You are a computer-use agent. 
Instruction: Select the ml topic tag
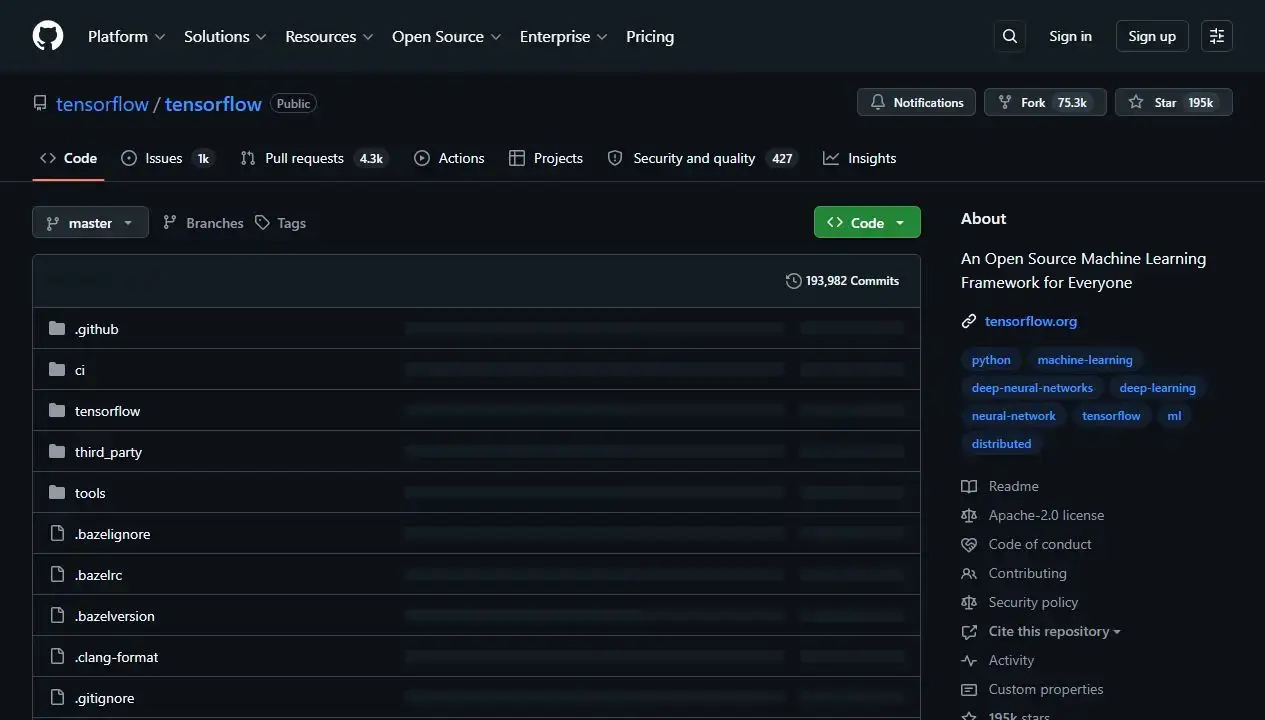tap(1174, 416)
